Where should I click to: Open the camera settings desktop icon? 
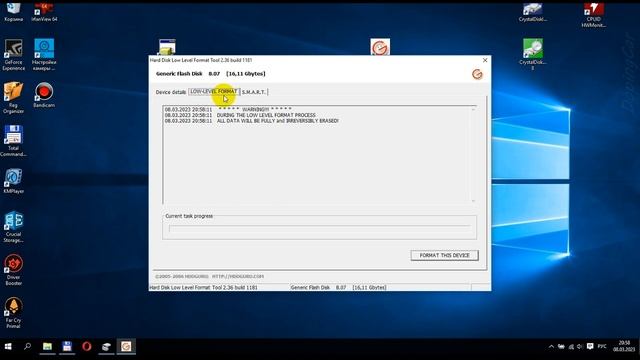tap(44, 55)
